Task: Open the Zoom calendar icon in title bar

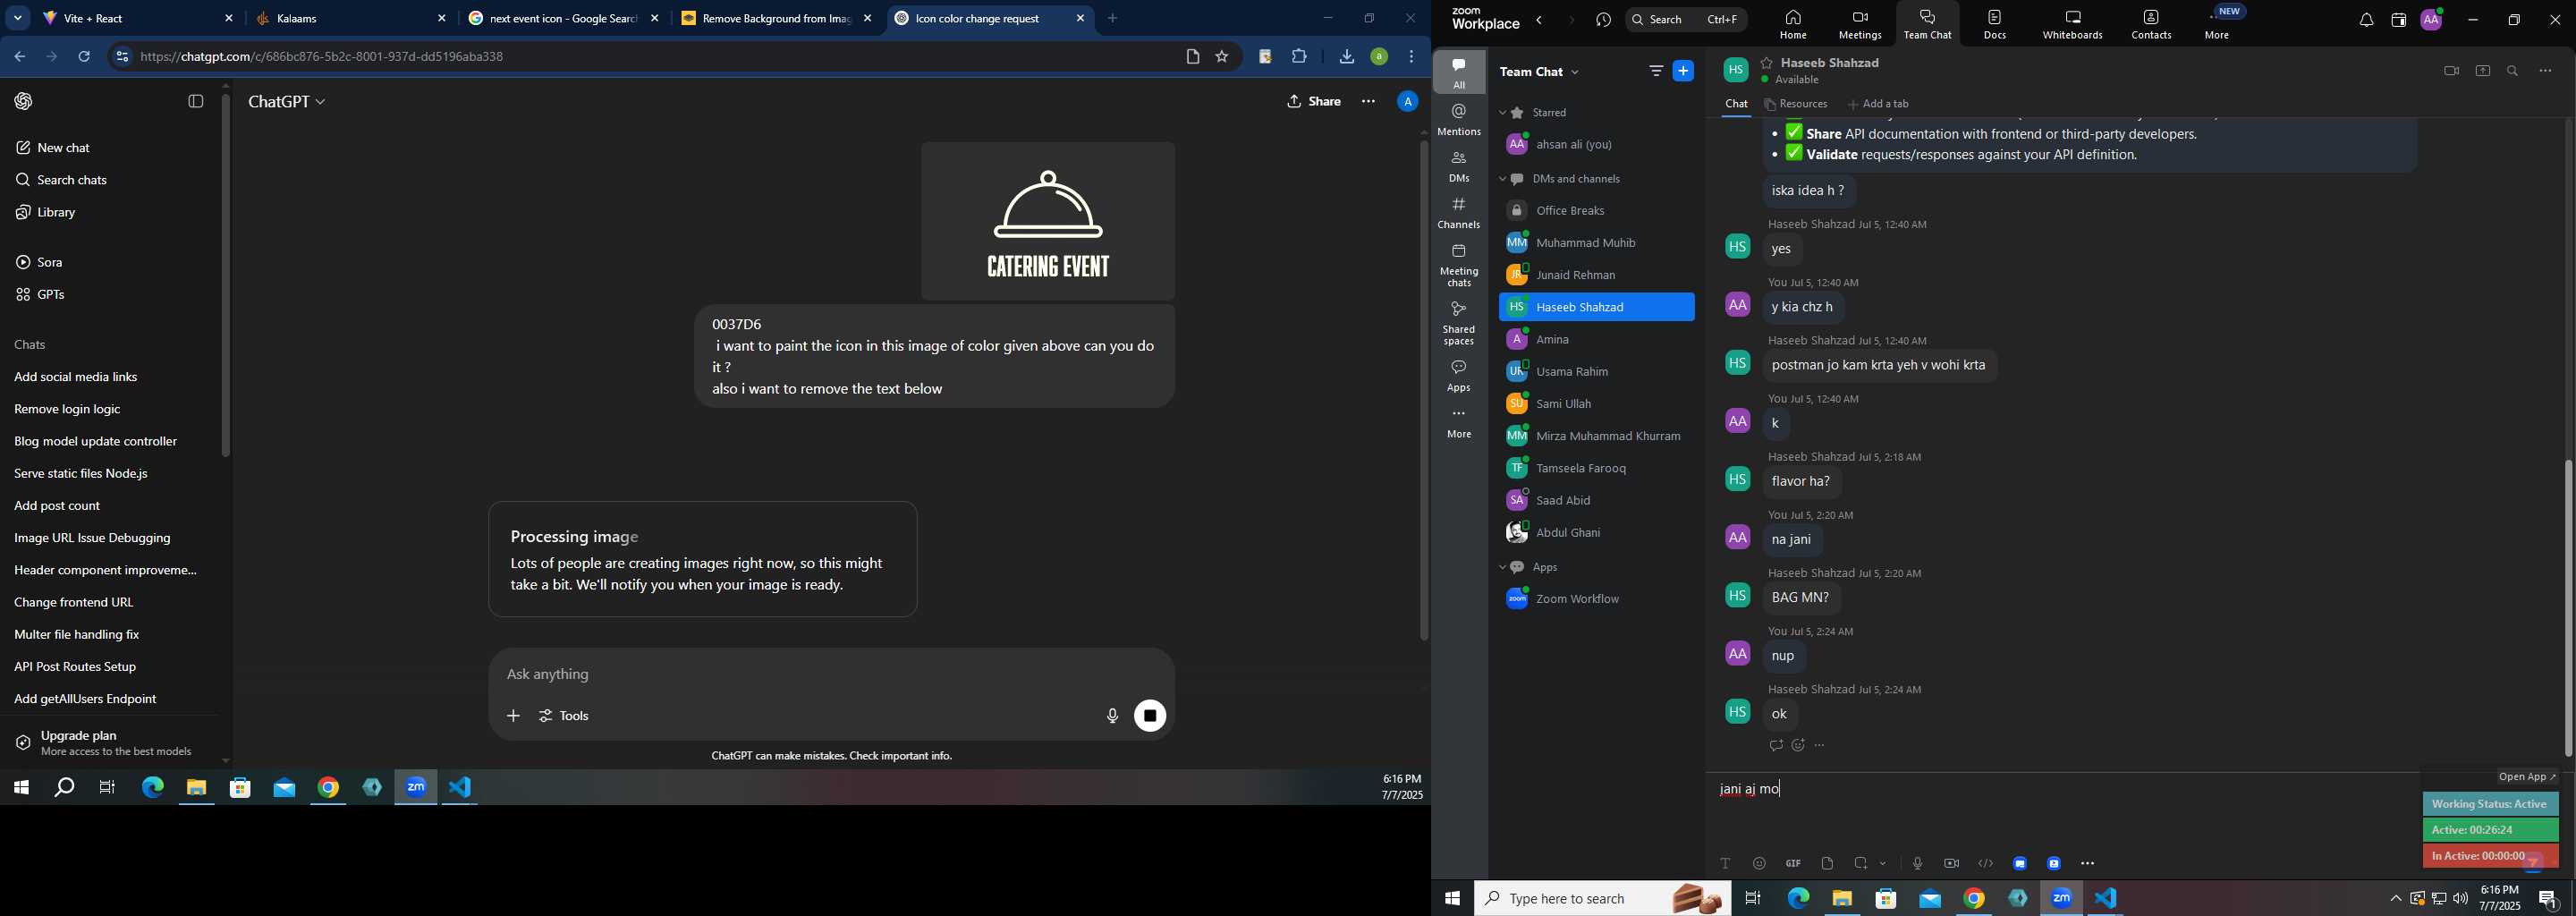Action: click(2398, 20)
